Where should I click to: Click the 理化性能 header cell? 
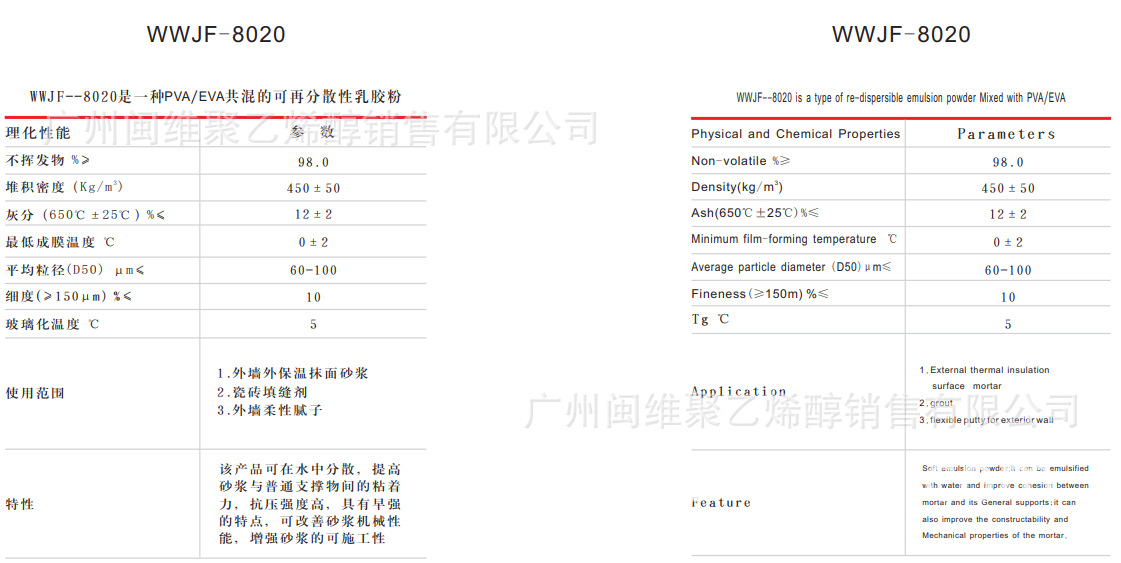point(38,133)
